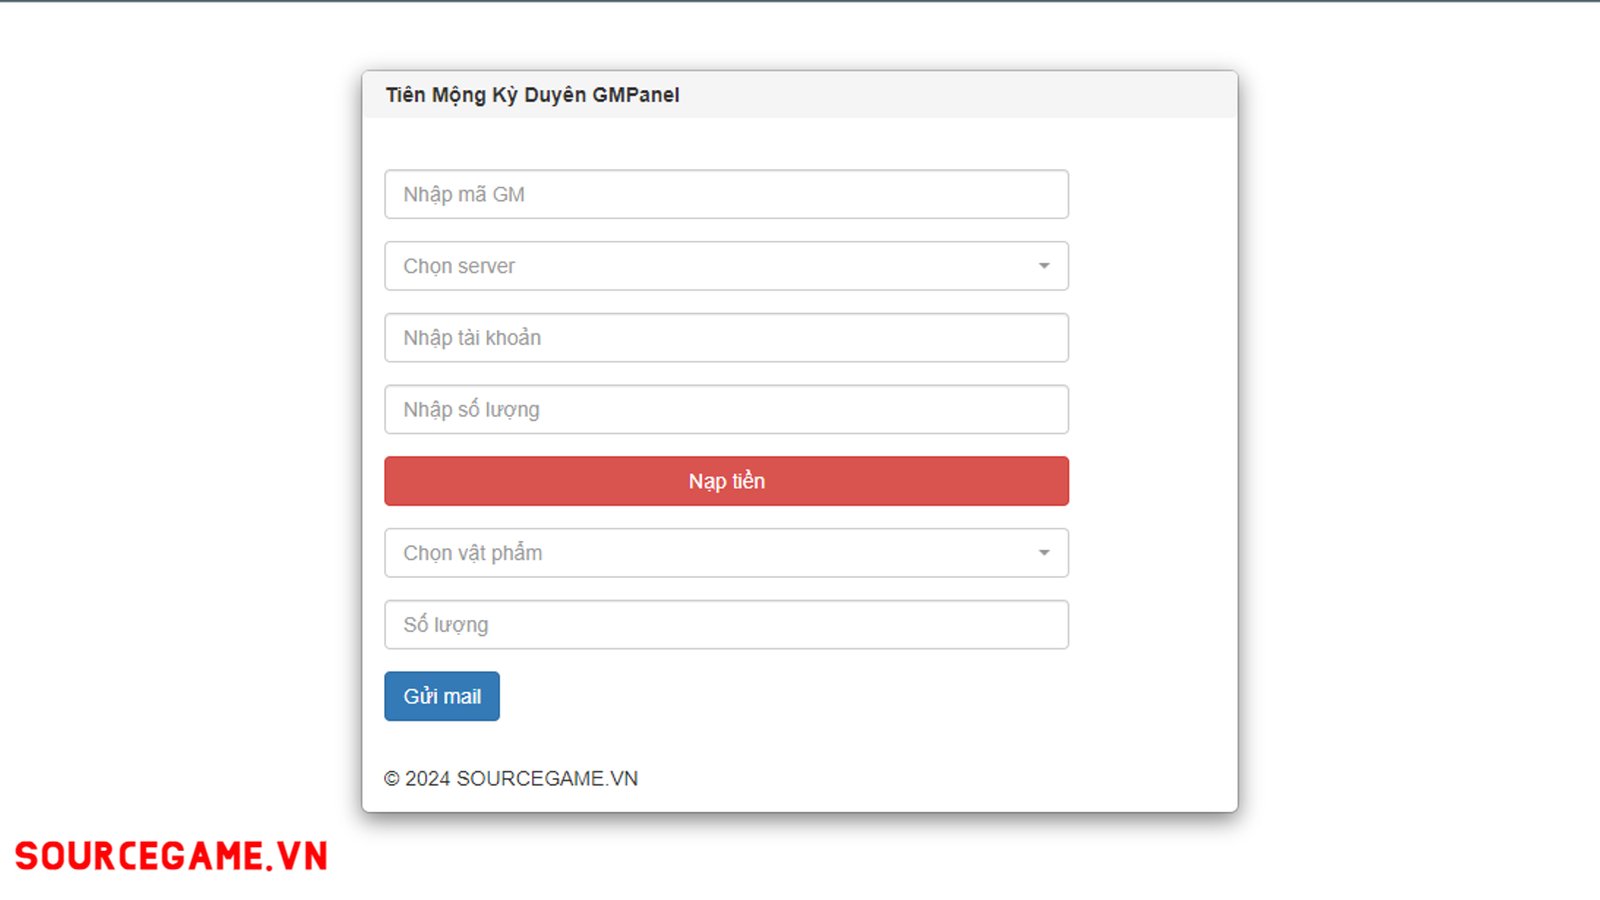Click the red SOURCEGAME.VN watermark logo
1600x900 pixels.
click(171, 856)
